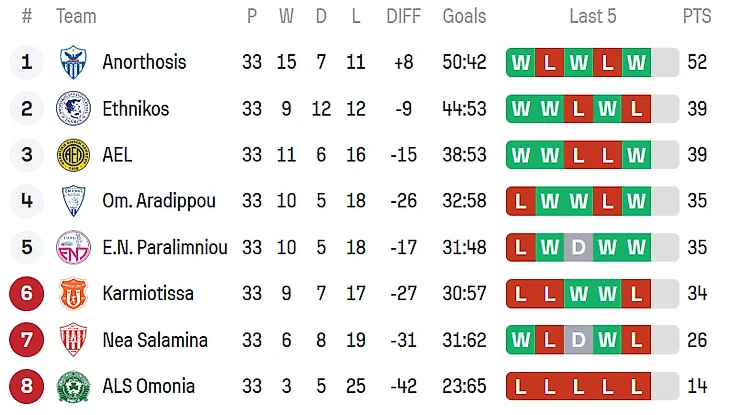Open the AEL yellow club badge
Screen dimensions: 730x415
click(x=74, y=155)
